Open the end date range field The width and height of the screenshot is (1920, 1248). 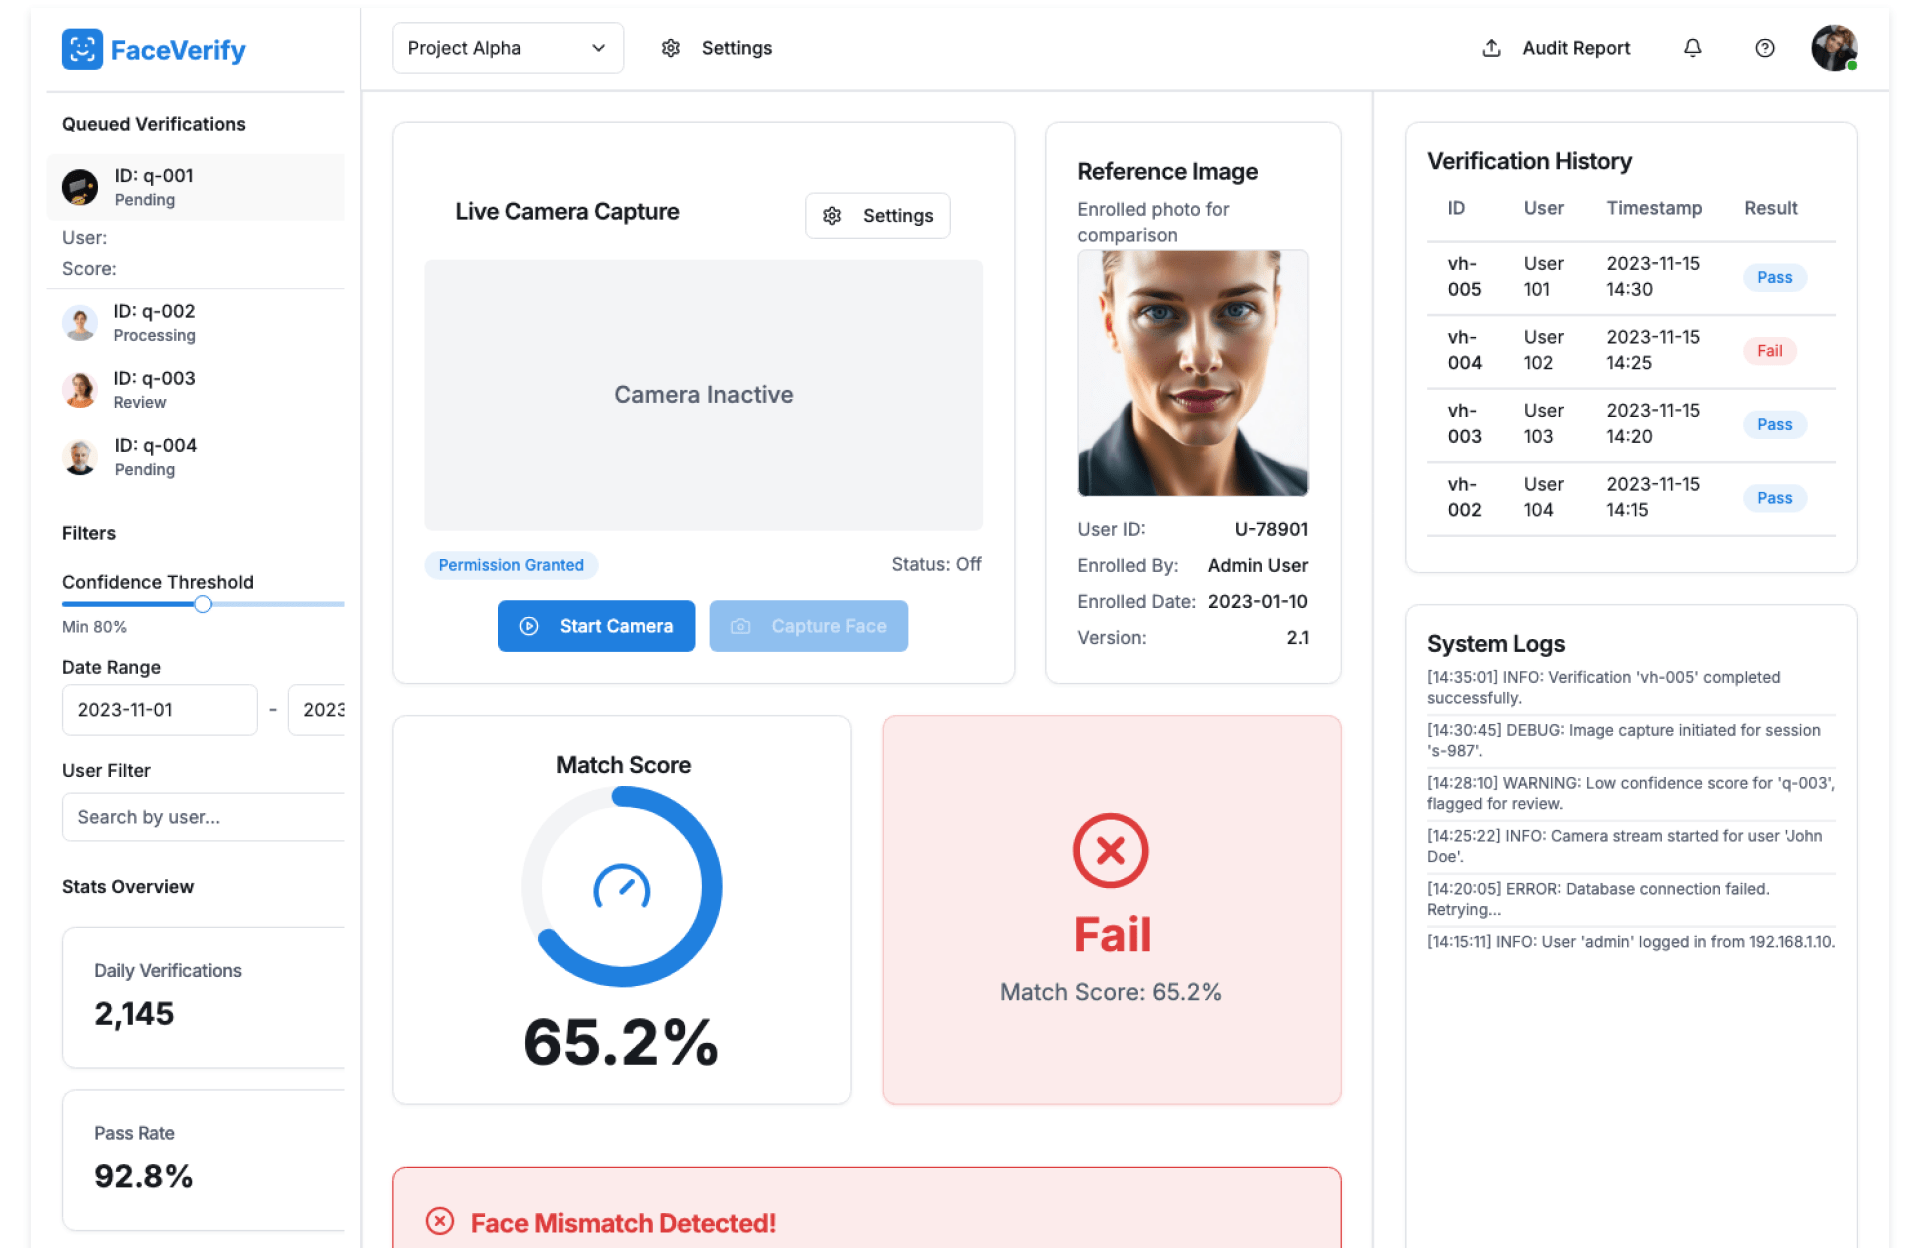pos(318,710)
